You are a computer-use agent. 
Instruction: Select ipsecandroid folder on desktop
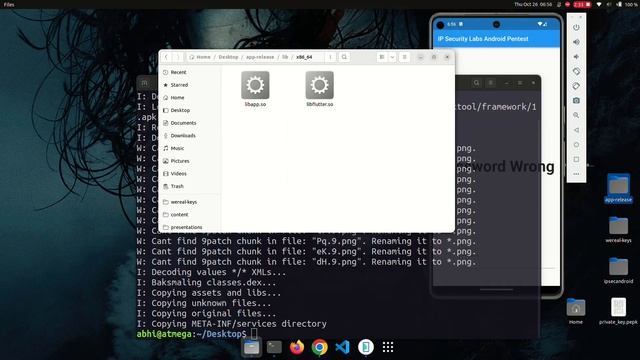pos(618,270)
